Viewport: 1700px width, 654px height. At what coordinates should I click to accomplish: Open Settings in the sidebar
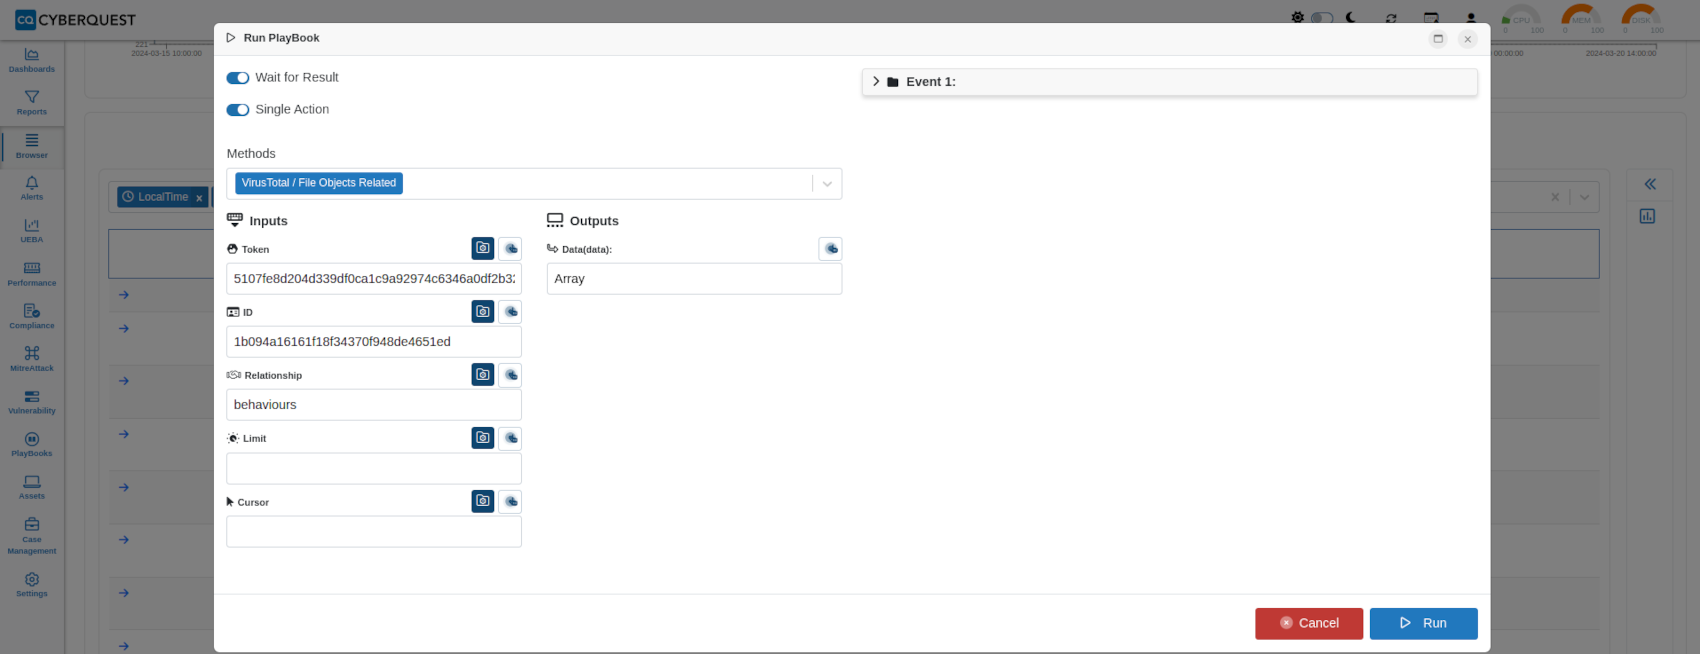click(x=32, y=585)
